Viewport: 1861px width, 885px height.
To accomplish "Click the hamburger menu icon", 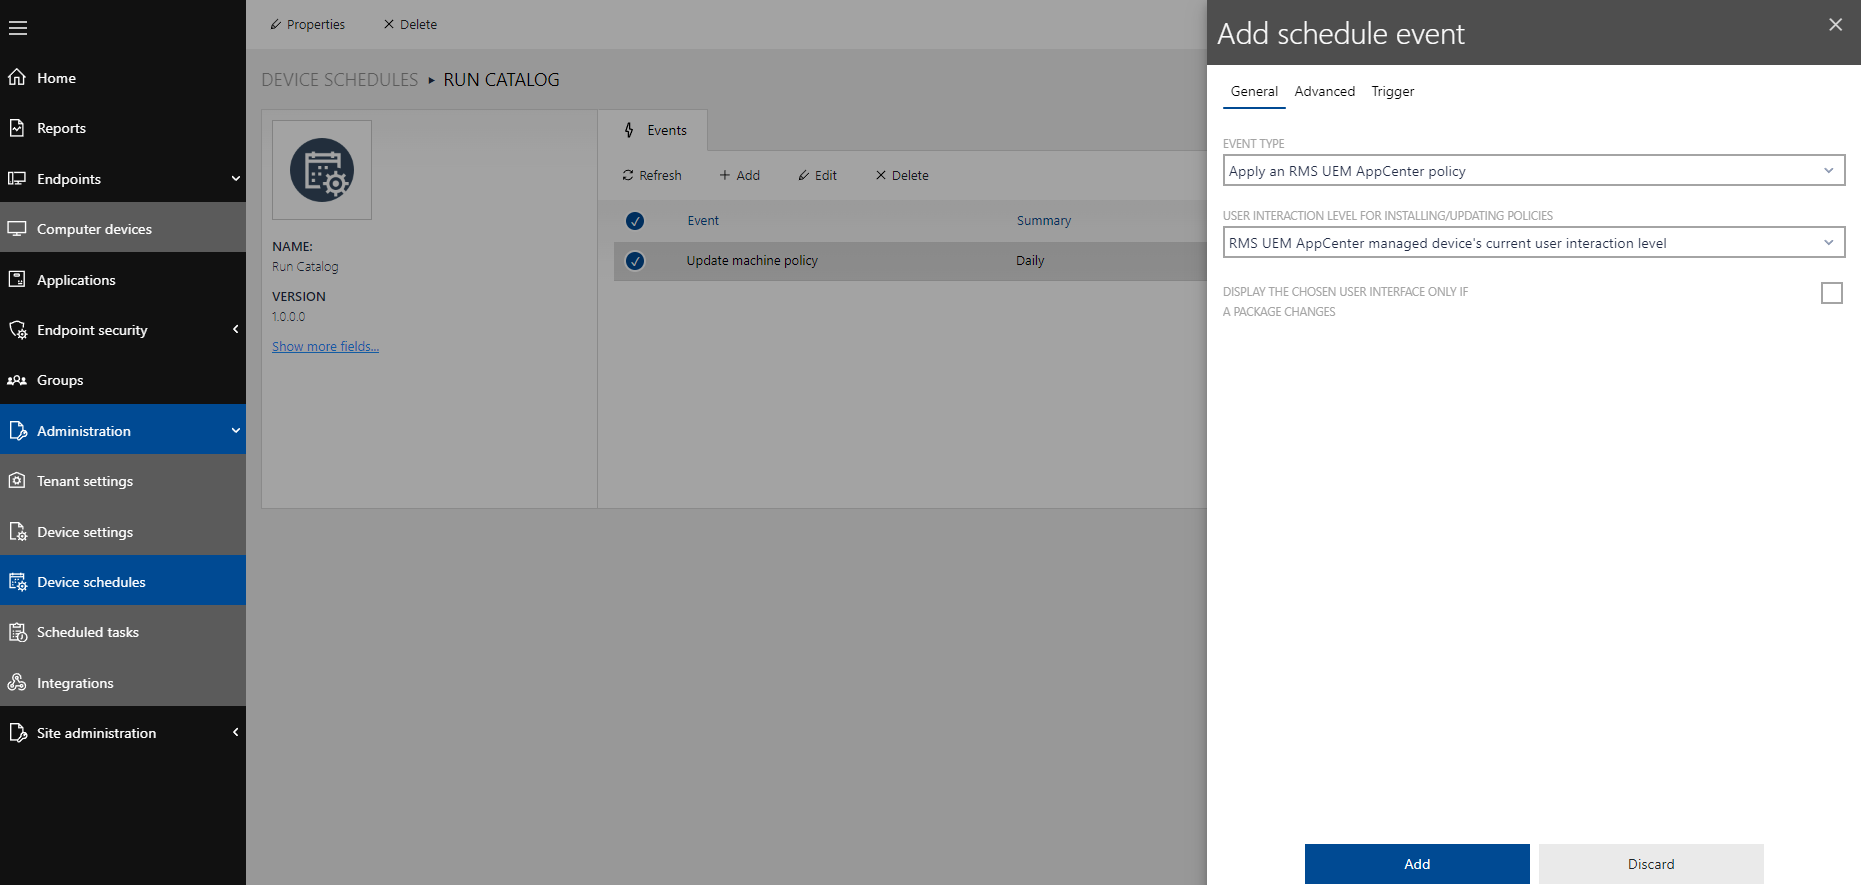I will [x=18, y=28].
